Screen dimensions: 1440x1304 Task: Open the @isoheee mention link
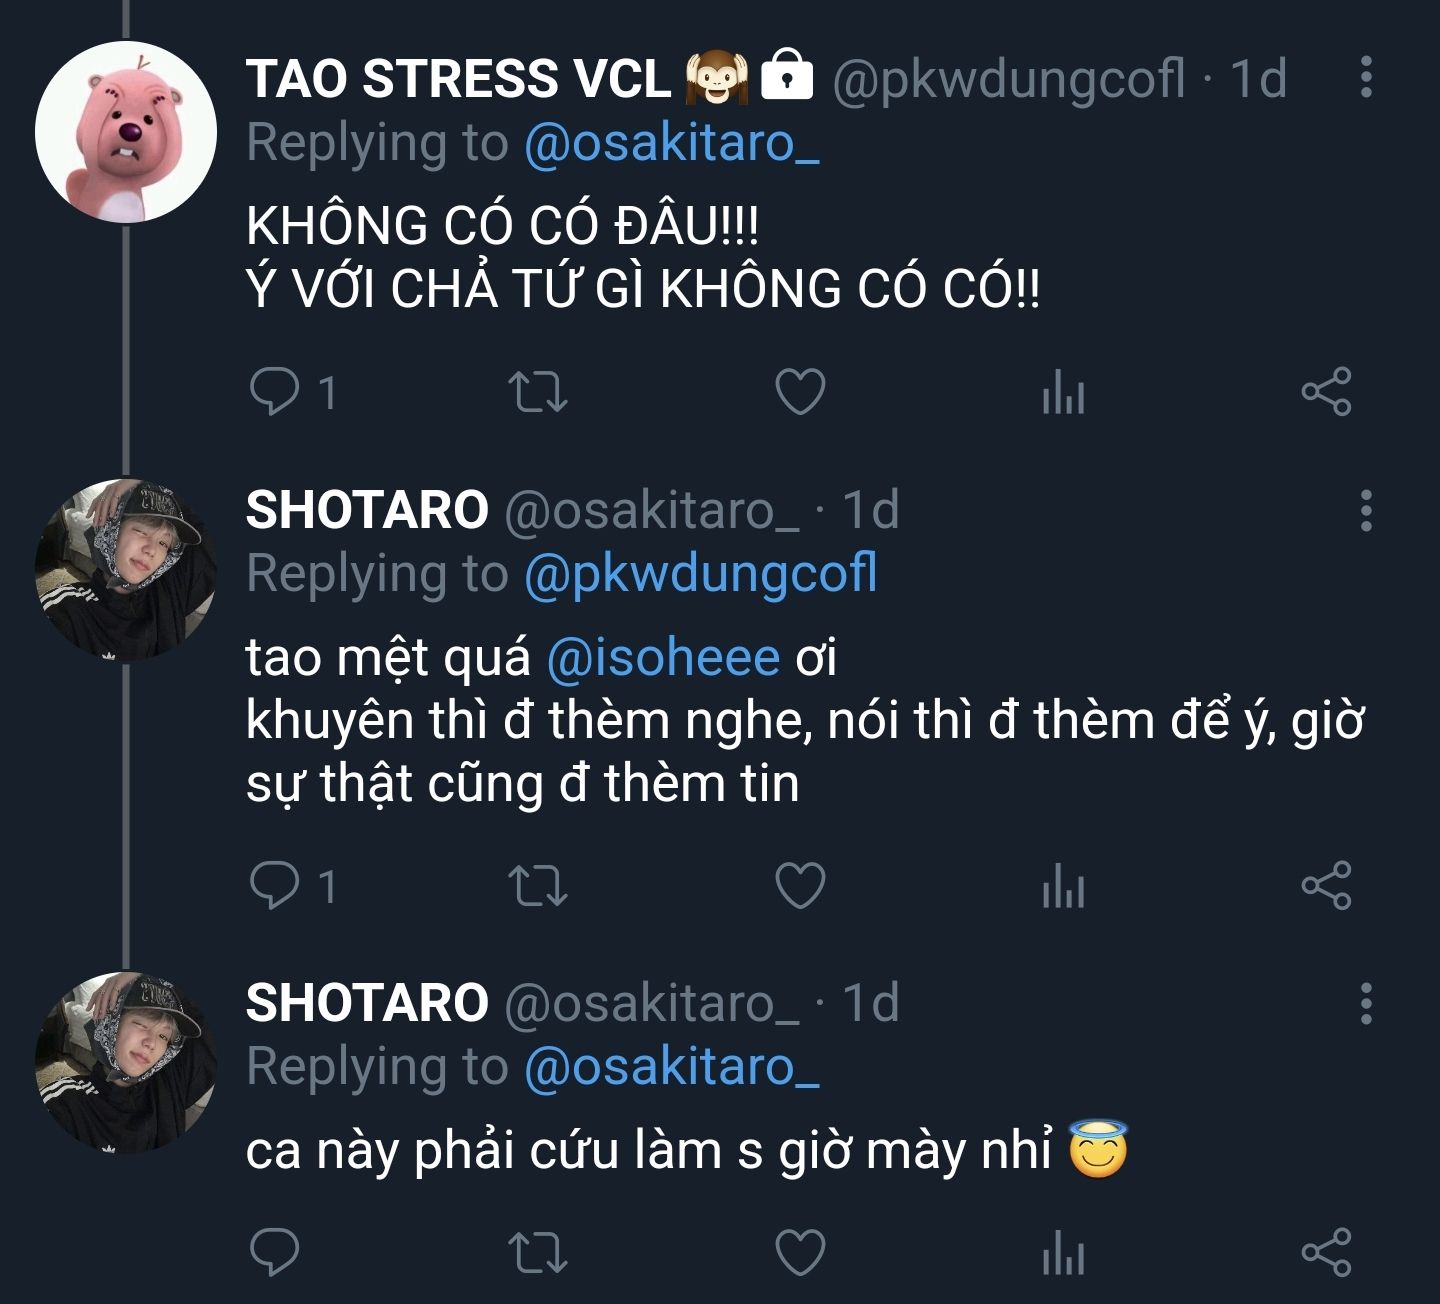[x=663, y=658]
